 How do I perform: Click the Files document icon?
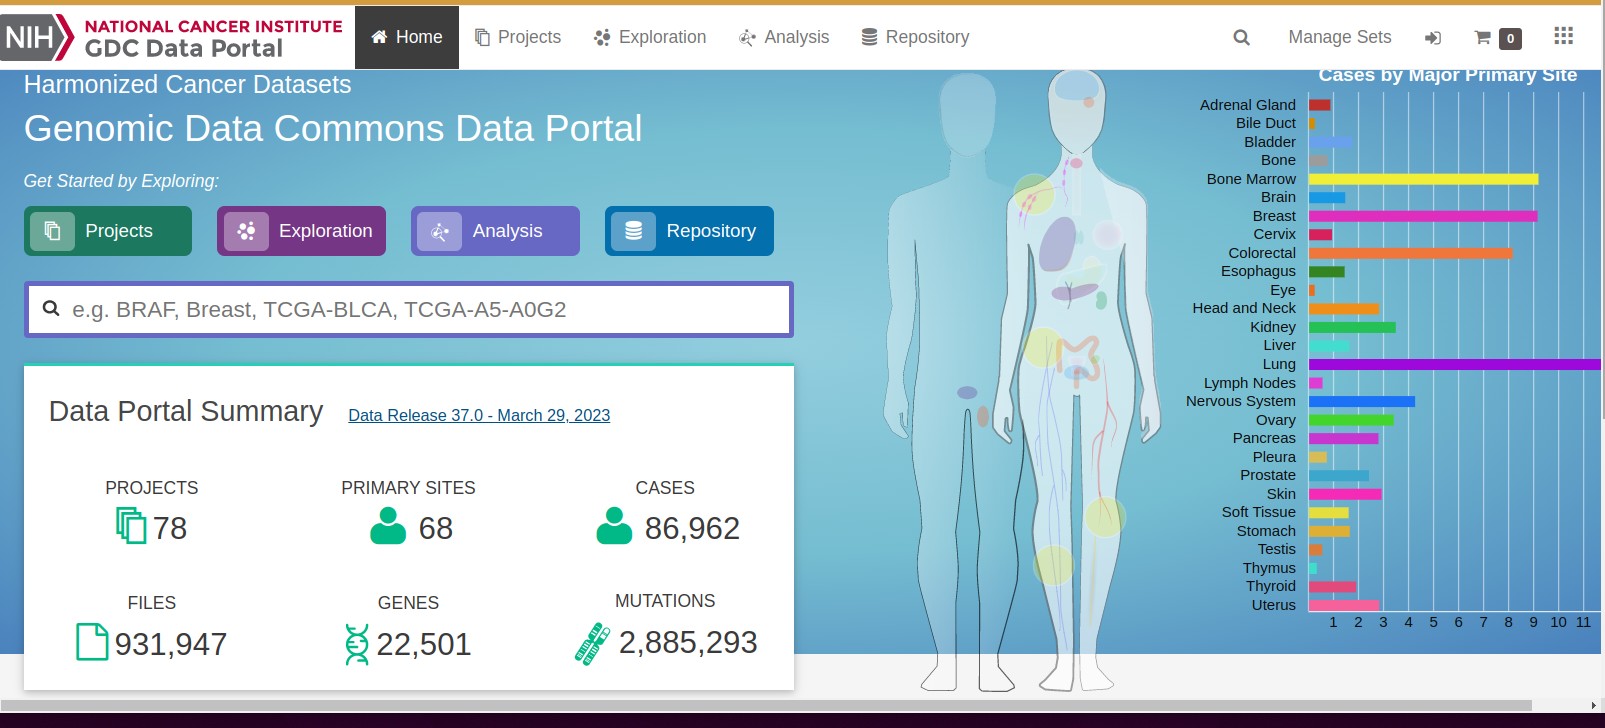coord(92,642)
